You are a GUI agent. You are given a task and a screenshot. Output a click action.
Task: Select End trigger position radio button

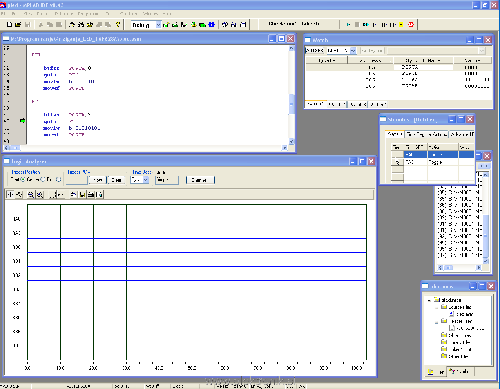(58, 179)
